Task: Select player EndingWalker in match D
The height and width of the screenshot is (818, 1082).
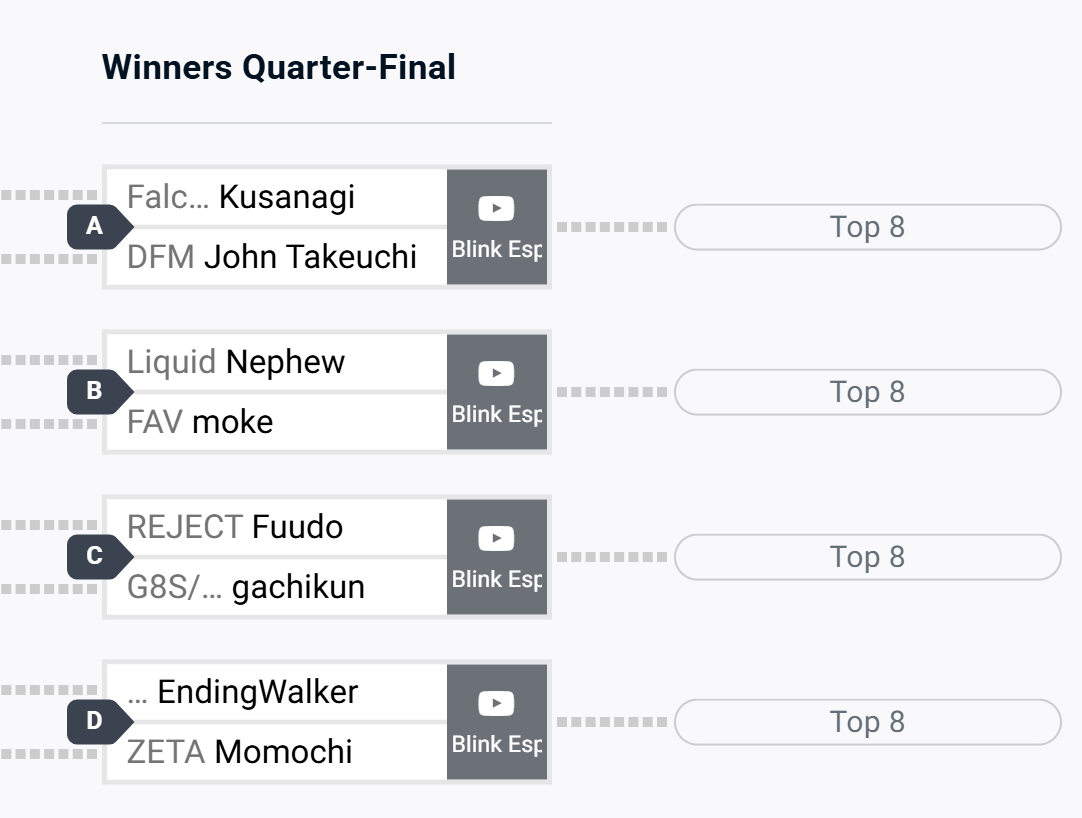Action: coord(277,692)
